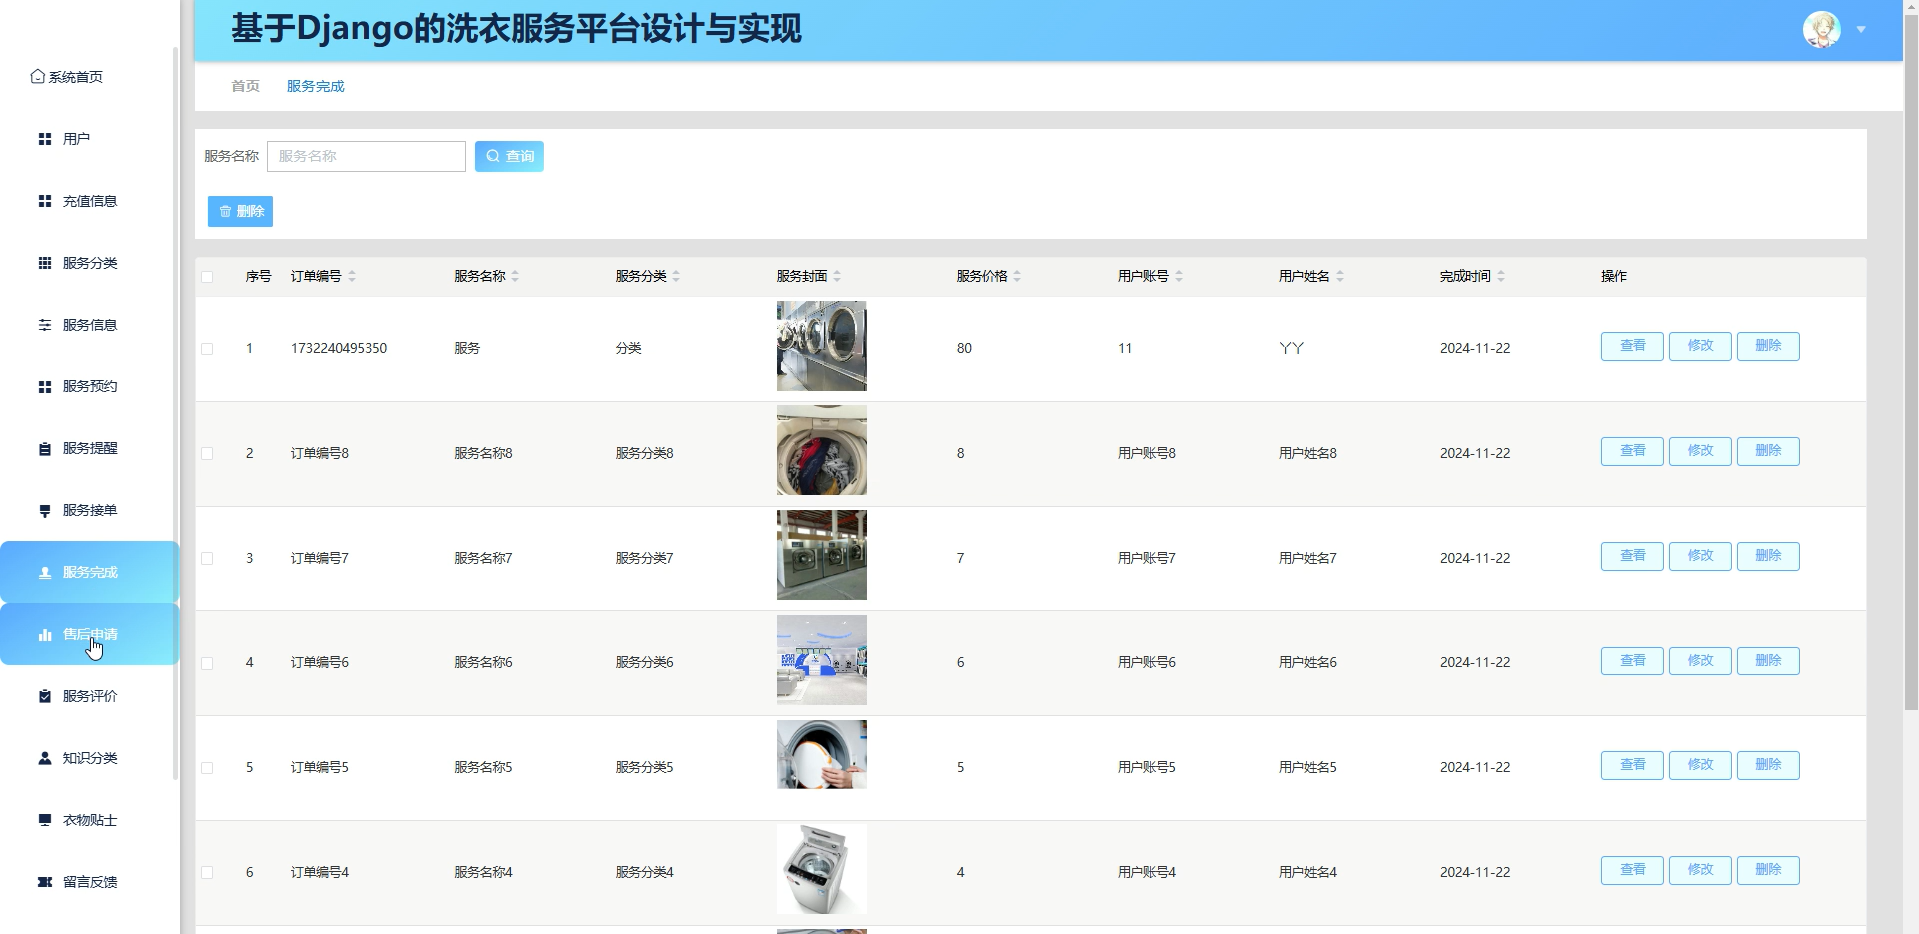Viewport: 1919px width, 934px height.
Task: Open the avatar dropdown arrow in header
Action: coord(1861,30)
